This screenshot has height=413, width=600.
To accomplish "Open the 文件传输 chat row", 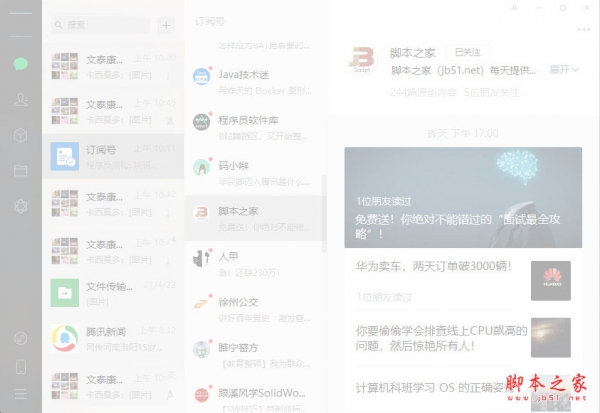I will tap(113, 293).
